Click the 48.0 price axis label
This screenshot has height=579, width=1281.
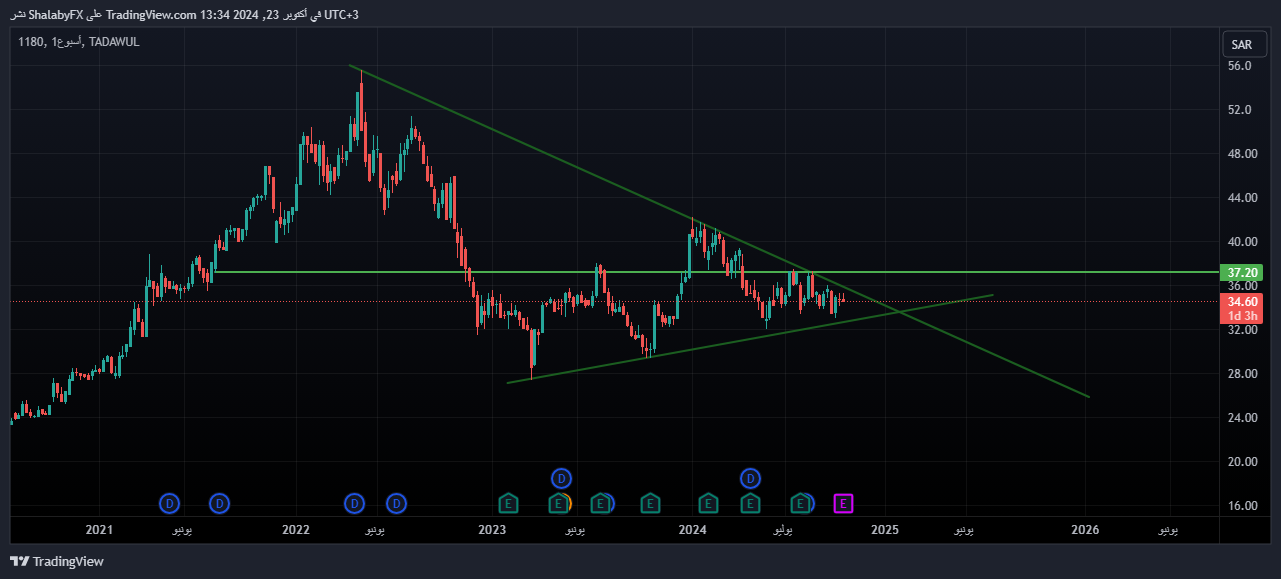(x=1240, y=154)
